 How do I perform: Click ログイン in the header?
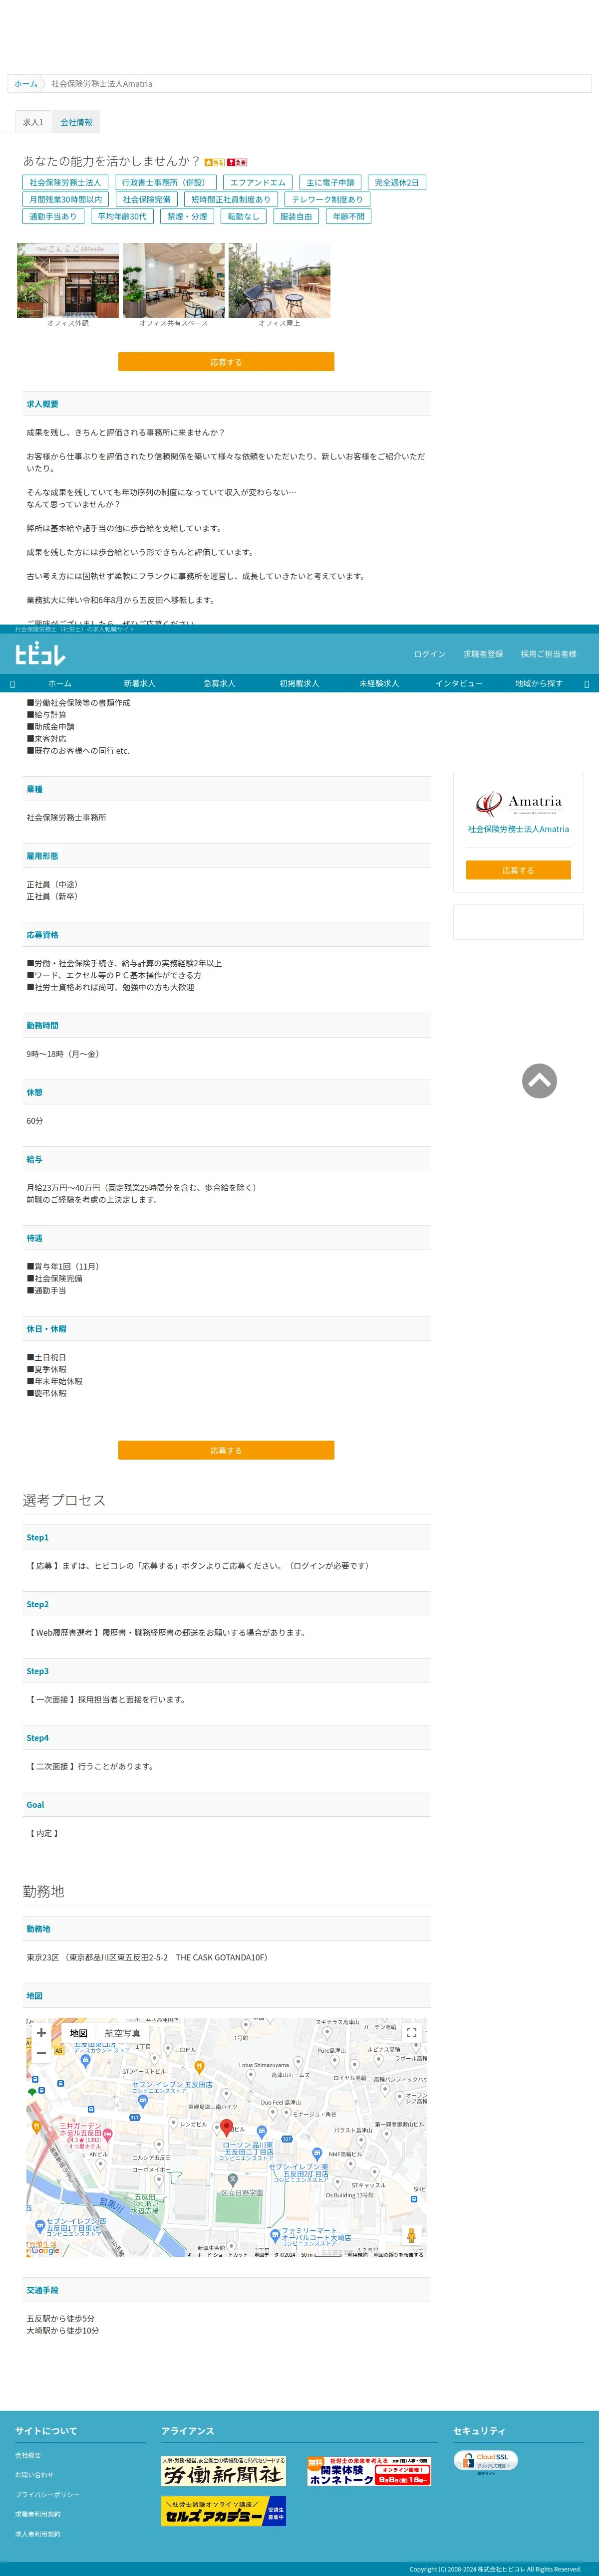click(430, 654)
